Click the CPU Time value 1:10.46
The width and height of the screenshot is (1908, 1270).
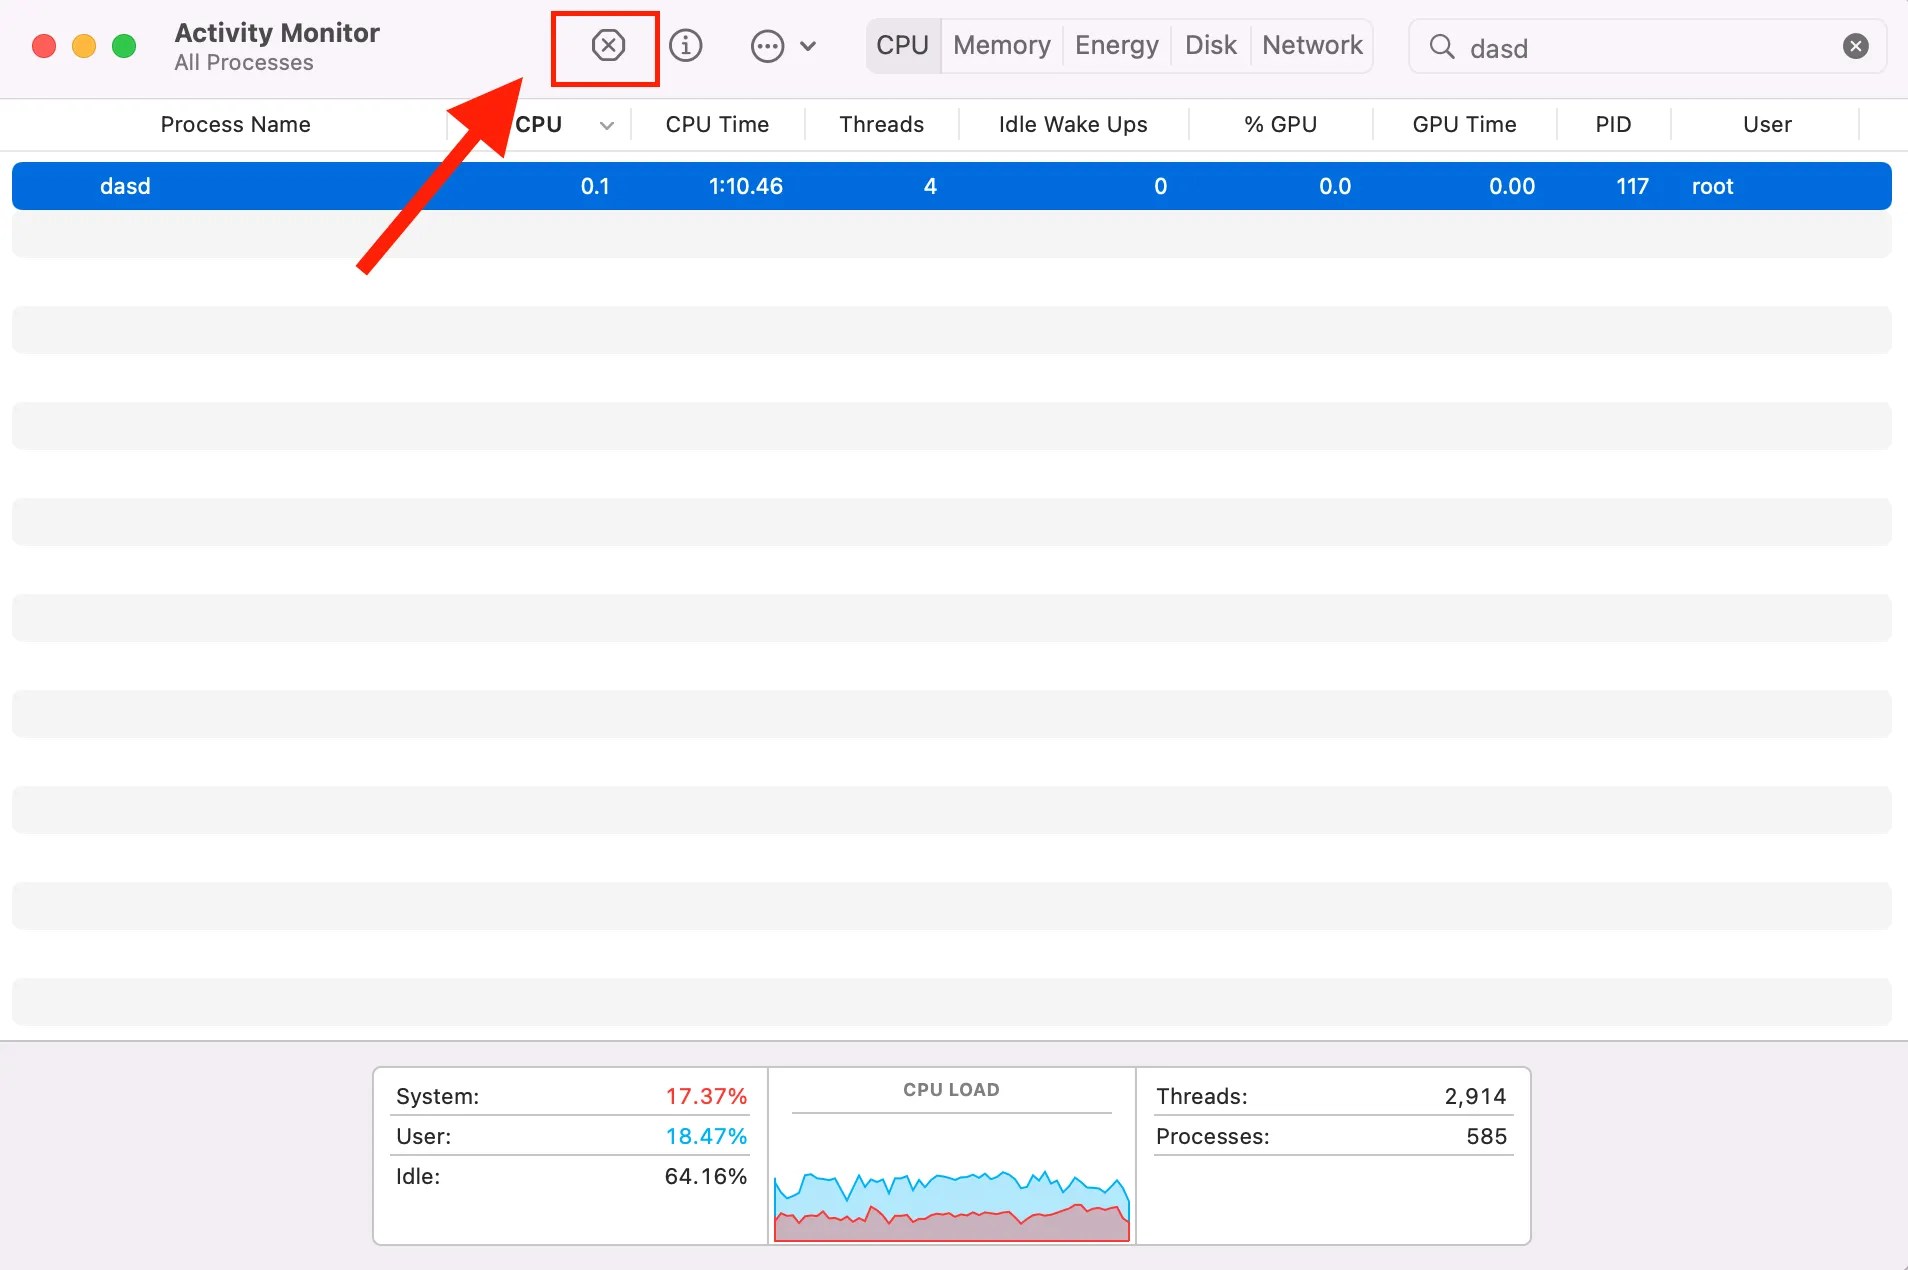point(746,187)
